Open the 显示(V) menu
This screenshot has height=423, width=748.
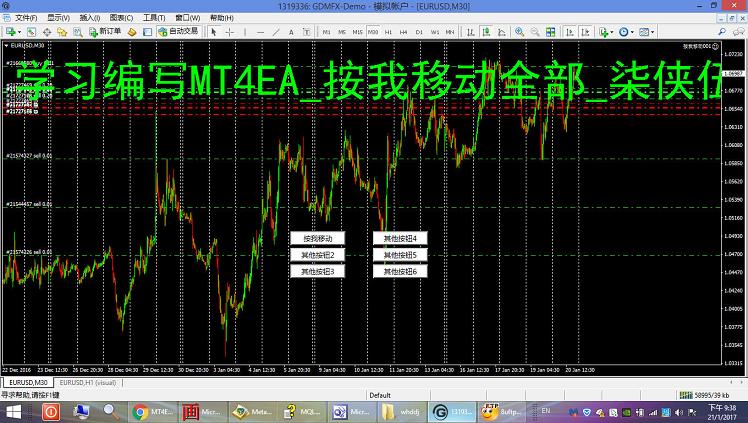point(58,18)
